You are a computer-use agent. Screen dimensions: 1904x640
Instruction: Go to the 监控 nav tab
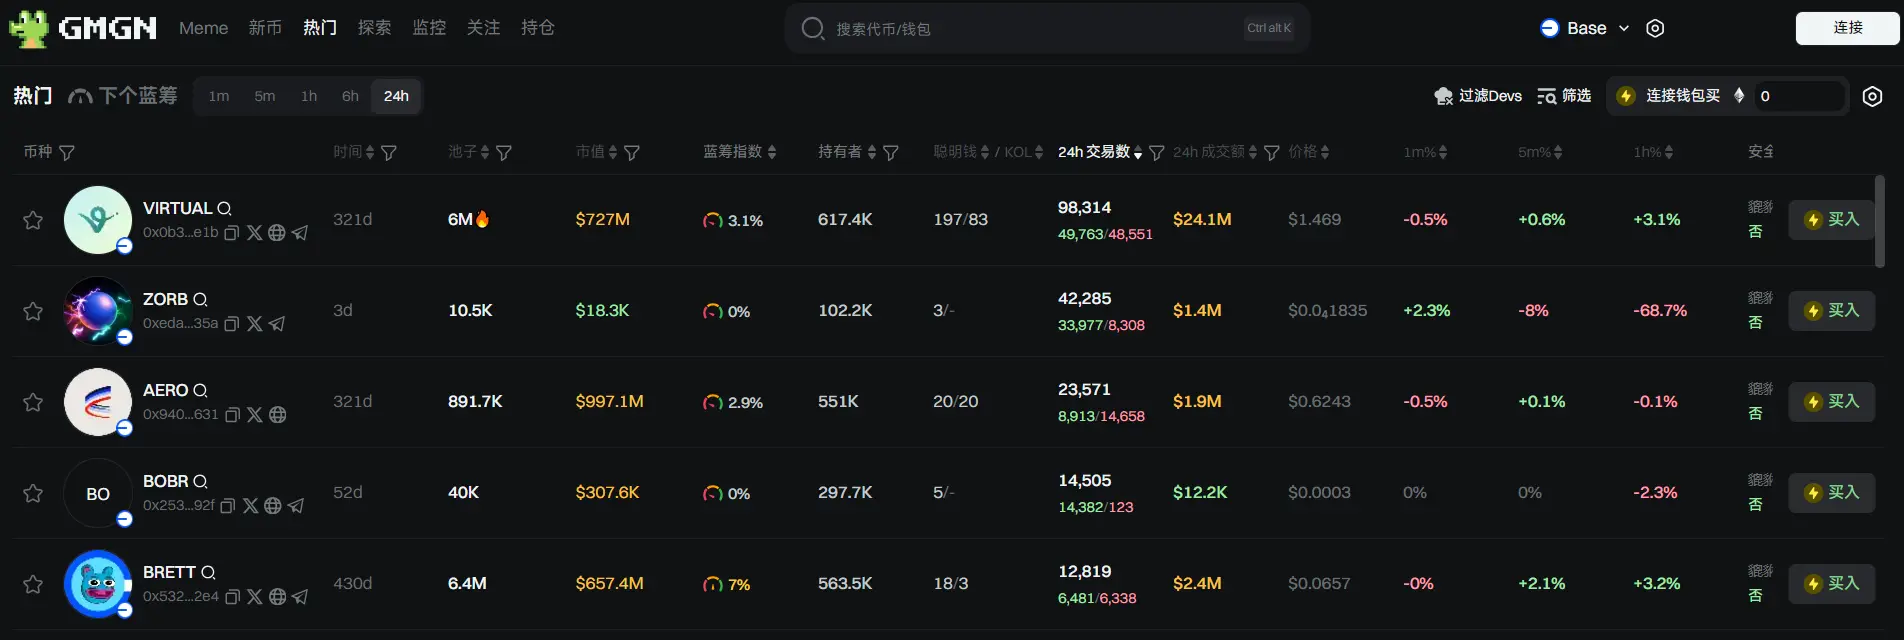tap(430, 28)
